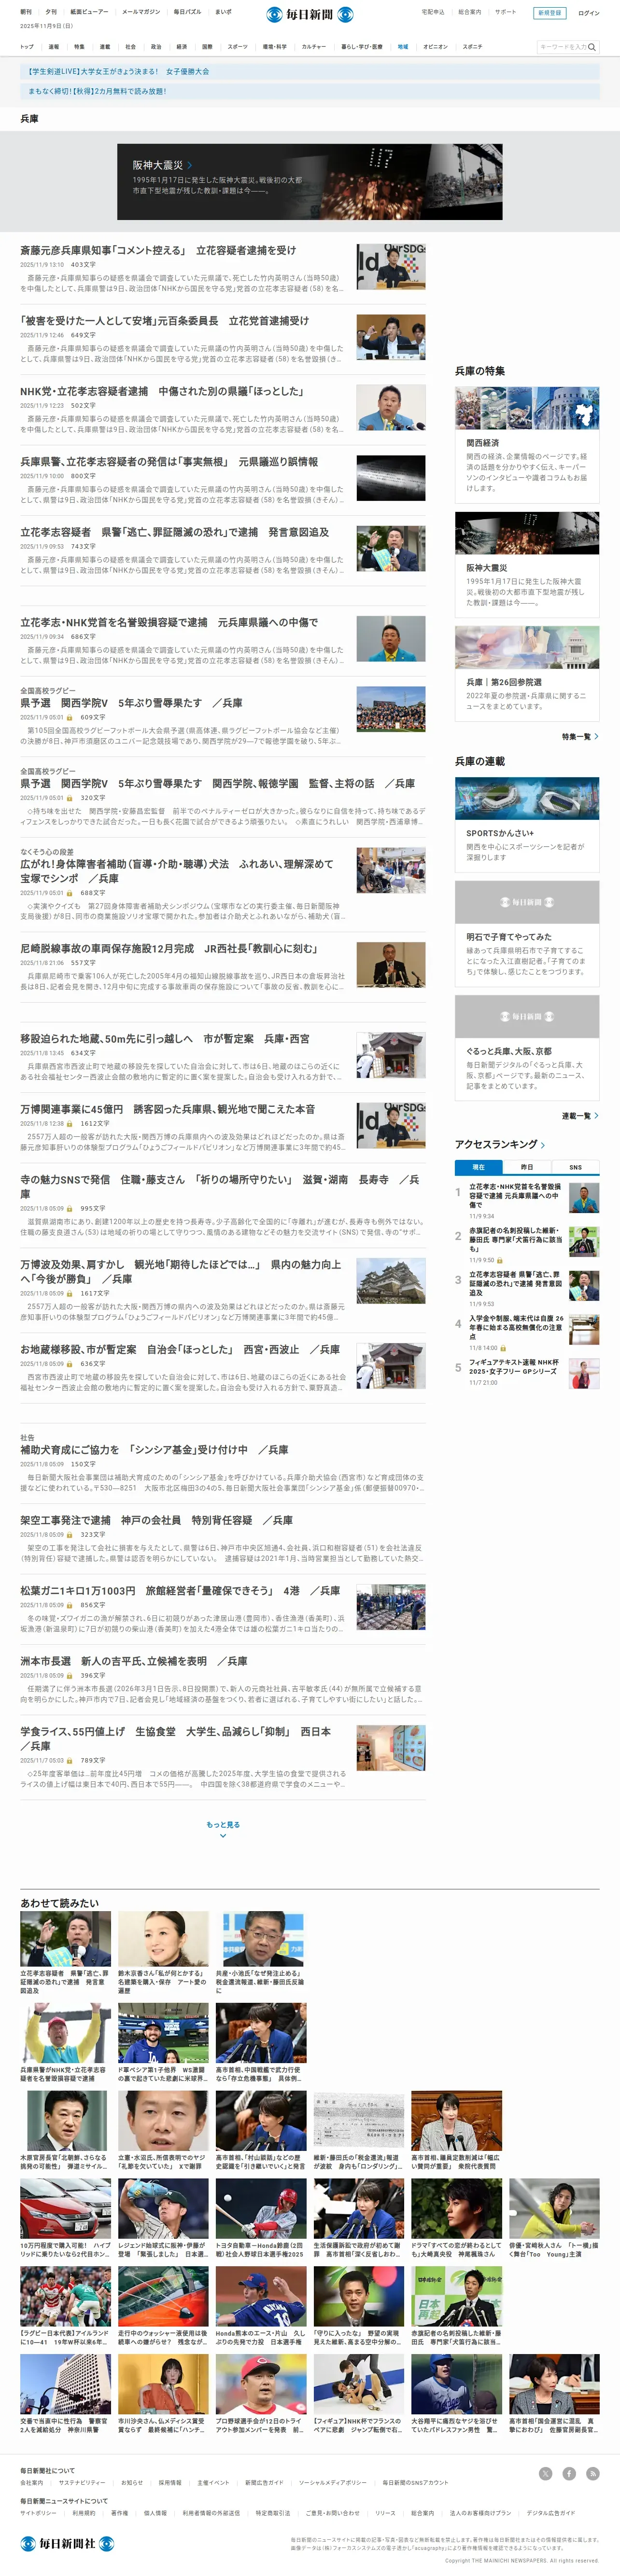Open footer link デジタル広告ガイド
This screenshot has height=2576, width=620.
(x=551, y=2513)
